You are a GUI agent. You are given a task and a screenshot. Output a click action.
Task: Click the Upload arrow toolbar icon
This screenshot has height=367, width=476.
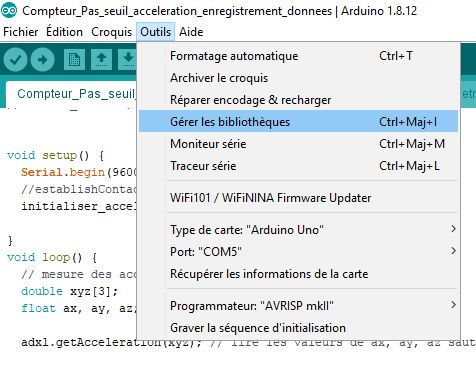click(42, 60)
